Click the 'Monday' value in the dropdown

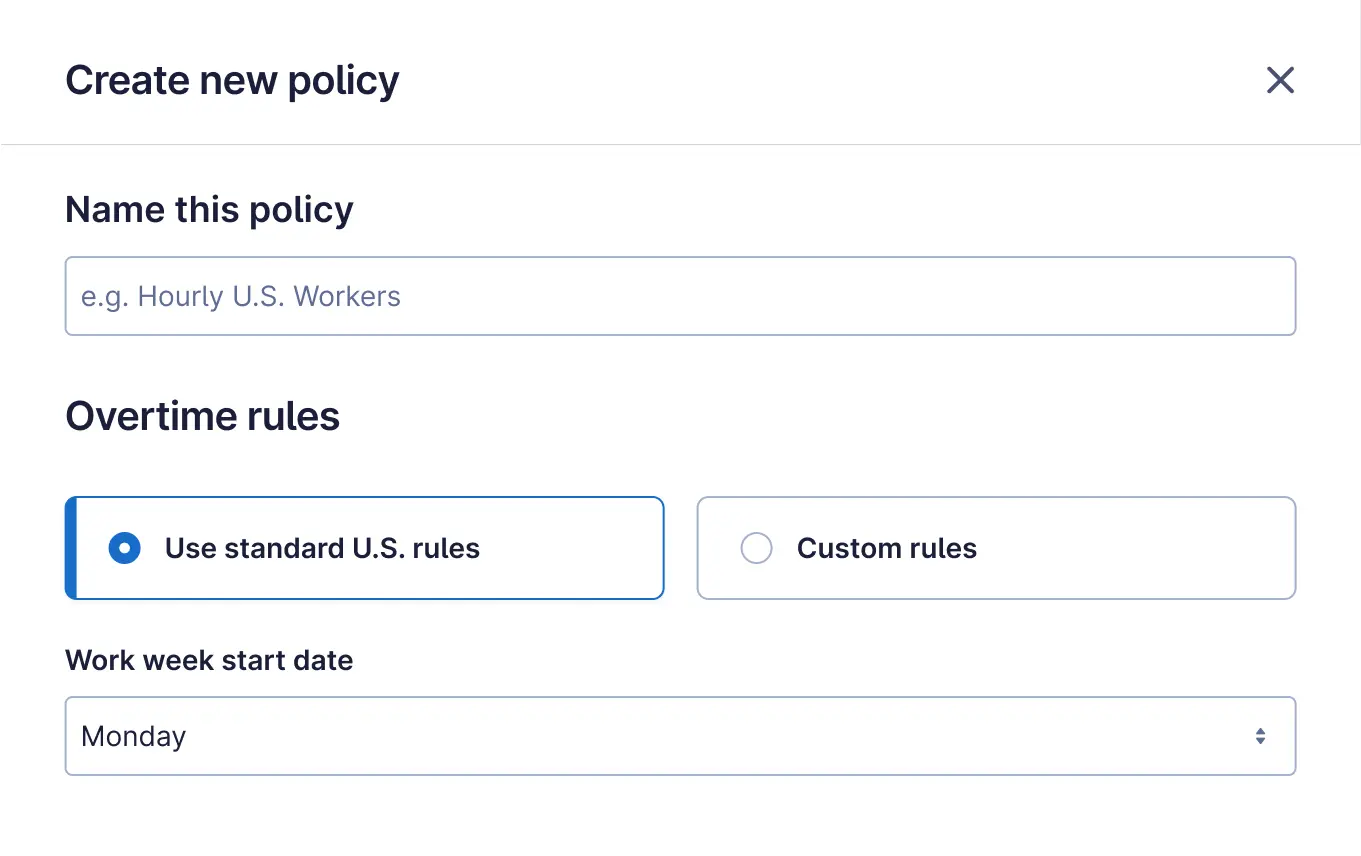tap(134, 736)
